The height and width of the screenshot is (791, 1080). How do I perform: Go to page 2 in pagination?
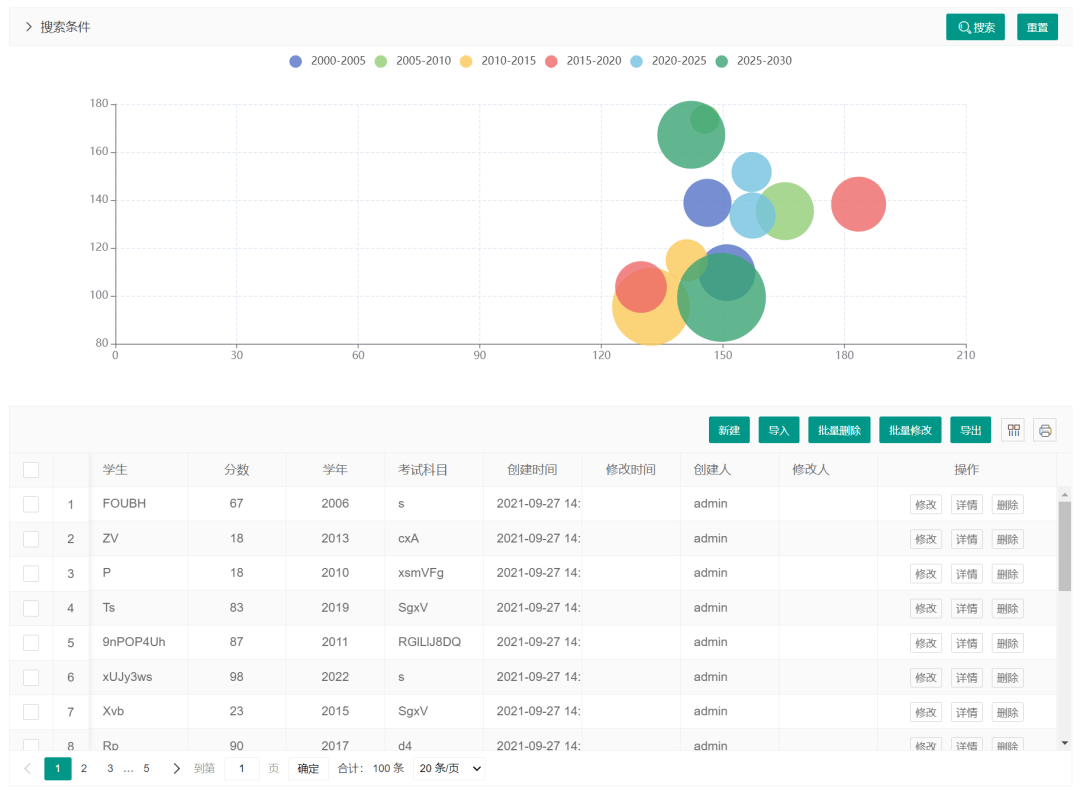84,768
